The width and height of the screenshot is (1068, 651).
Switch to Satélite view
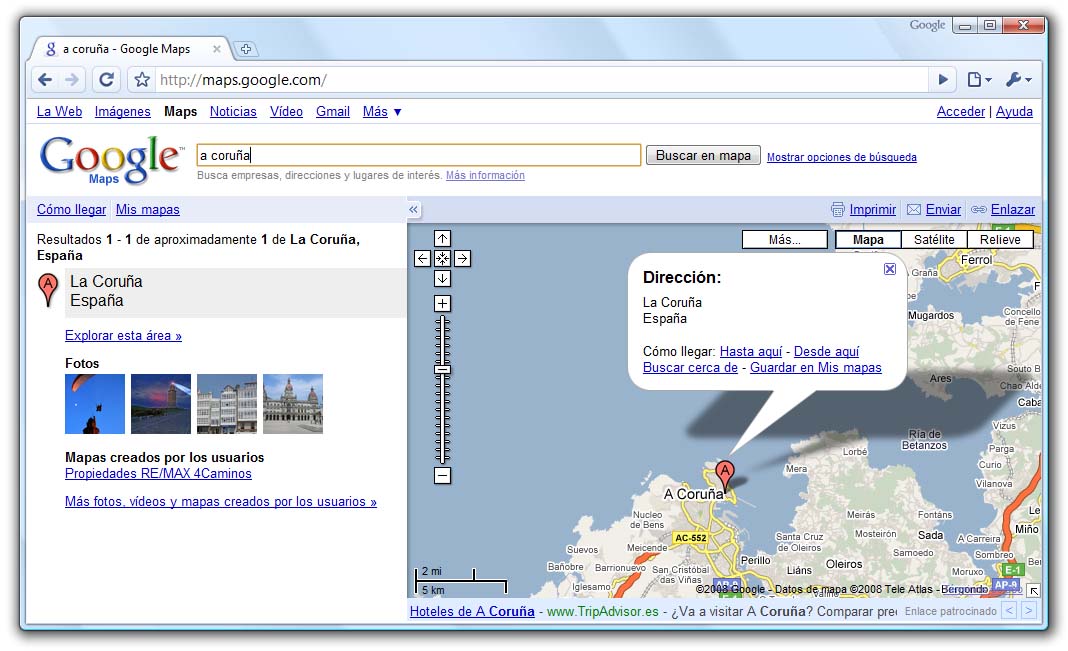tap(934, 240)
